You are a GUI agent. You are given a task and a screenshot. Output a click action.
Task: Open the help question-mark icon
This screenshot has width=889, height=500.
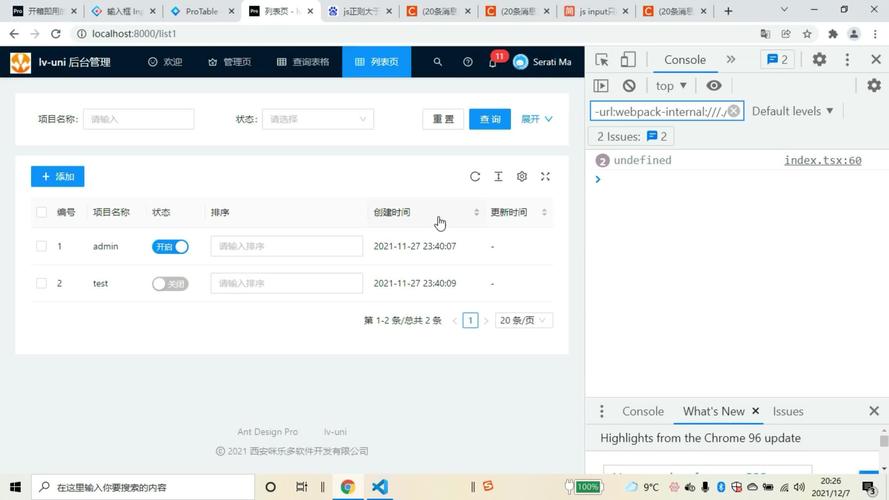468,62
